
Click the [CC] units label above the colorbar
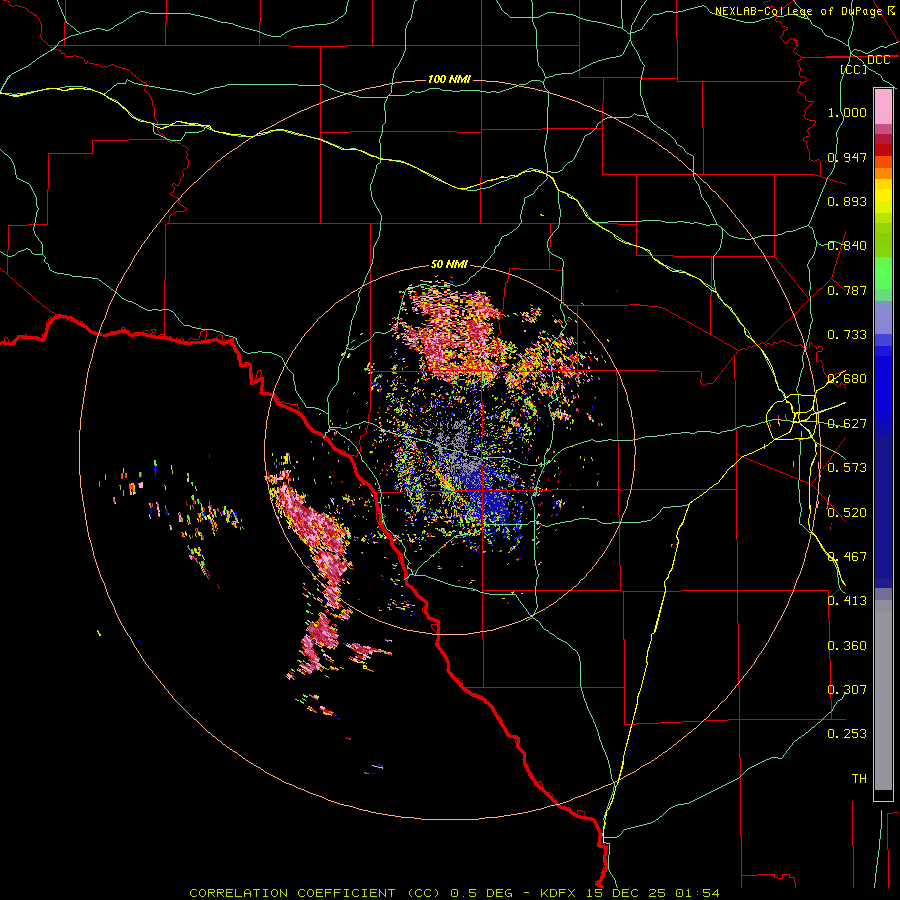(854, 69)
